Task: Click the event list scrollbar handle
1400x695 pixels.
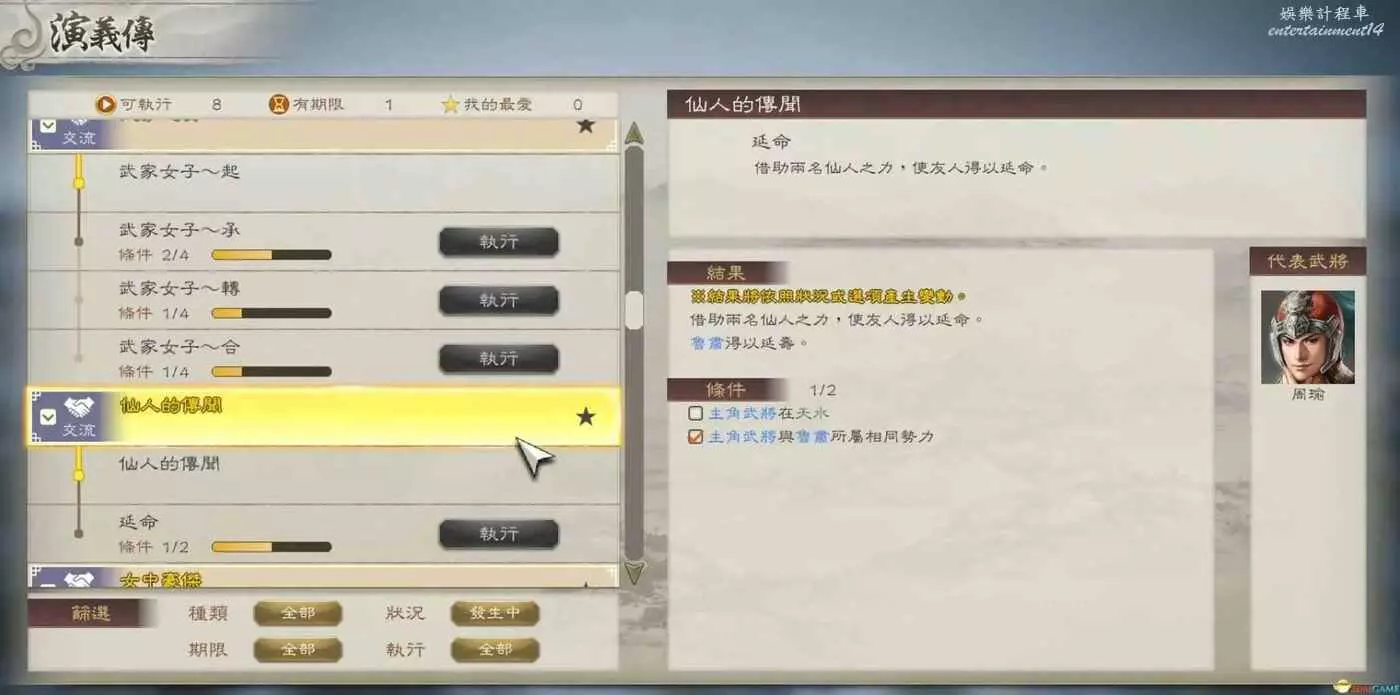Action: pyautogui.click(x=634, y=309)
